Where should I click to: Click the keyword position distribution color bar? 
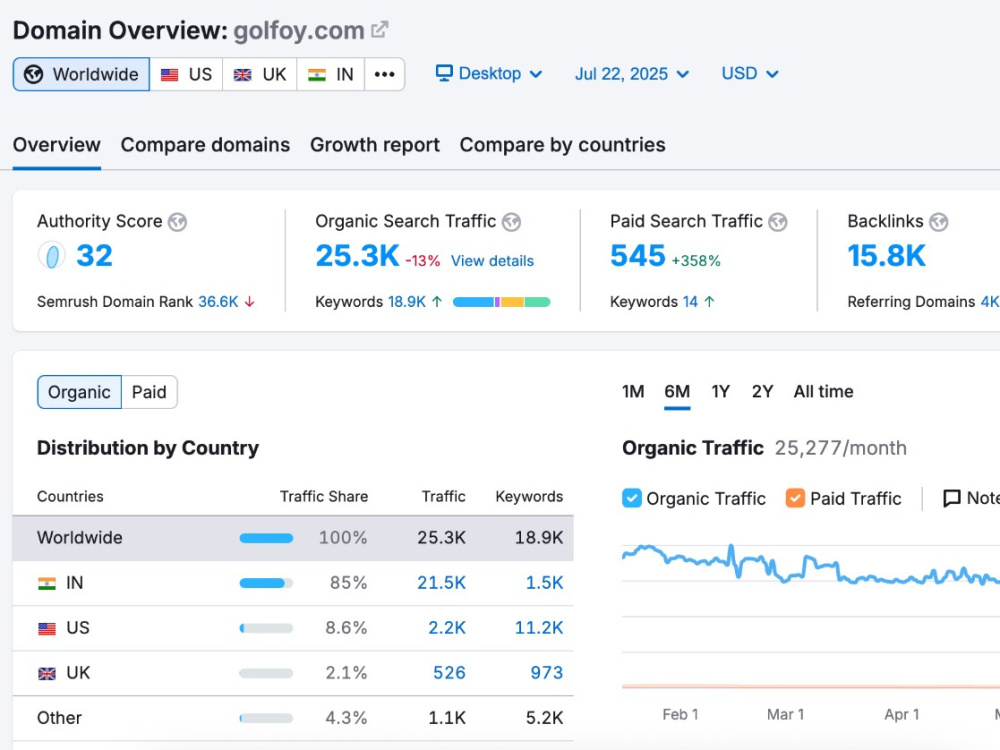tap(501, 302)
